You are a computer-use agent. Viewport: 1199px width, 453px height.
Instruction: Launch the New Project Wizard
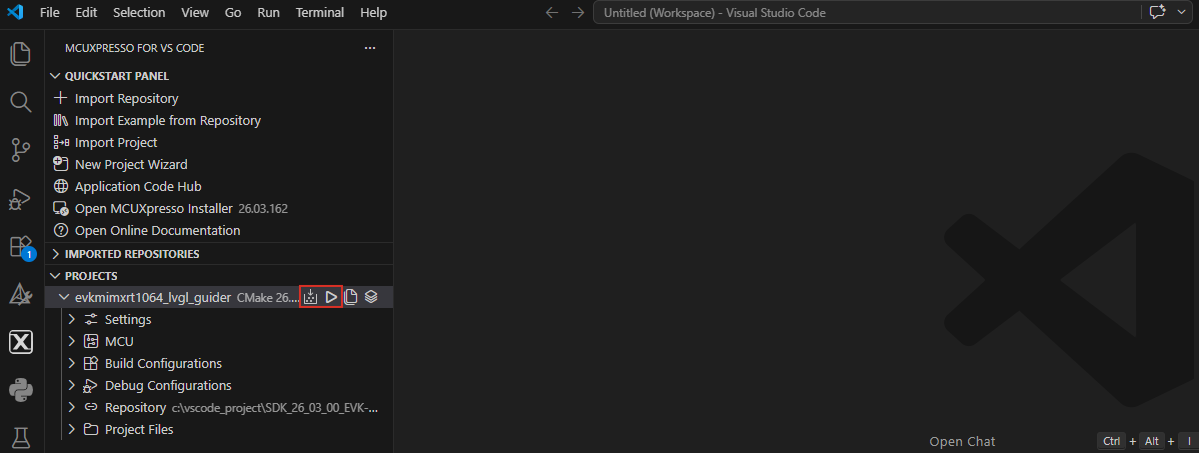[x=131, y=165]
